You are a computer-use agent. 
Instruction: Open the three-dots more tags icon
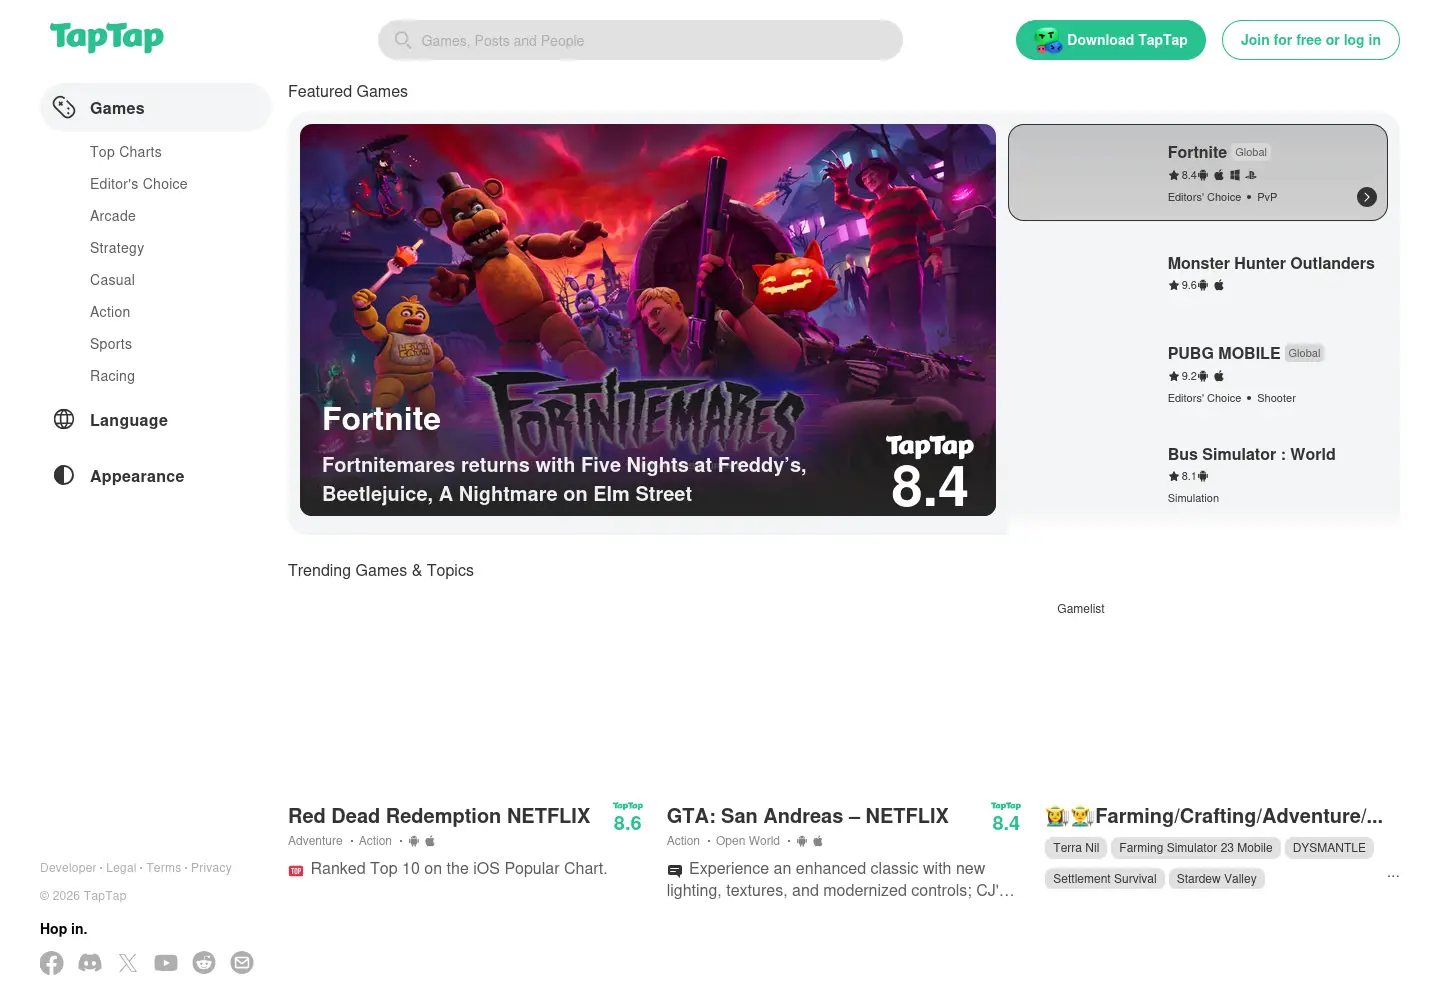point(1393,876)
